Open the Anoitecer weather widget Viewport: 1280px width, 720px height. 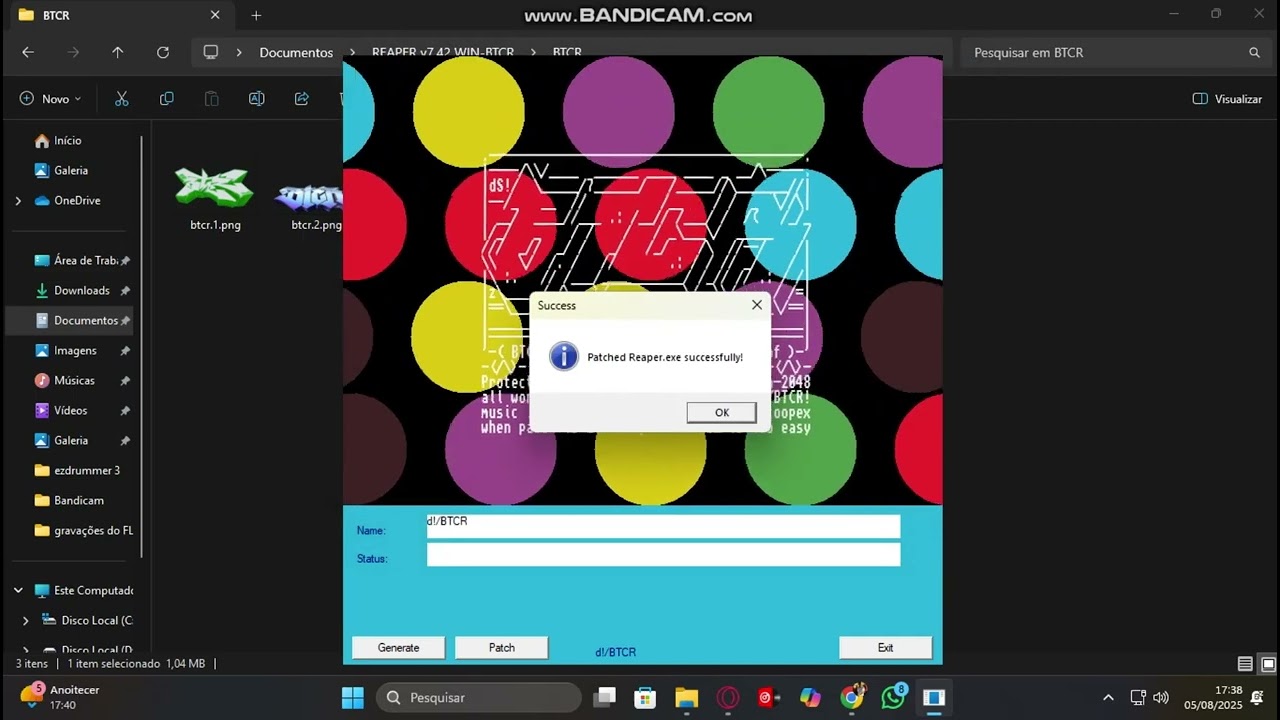pyautogui.click(x=60, y=697)
